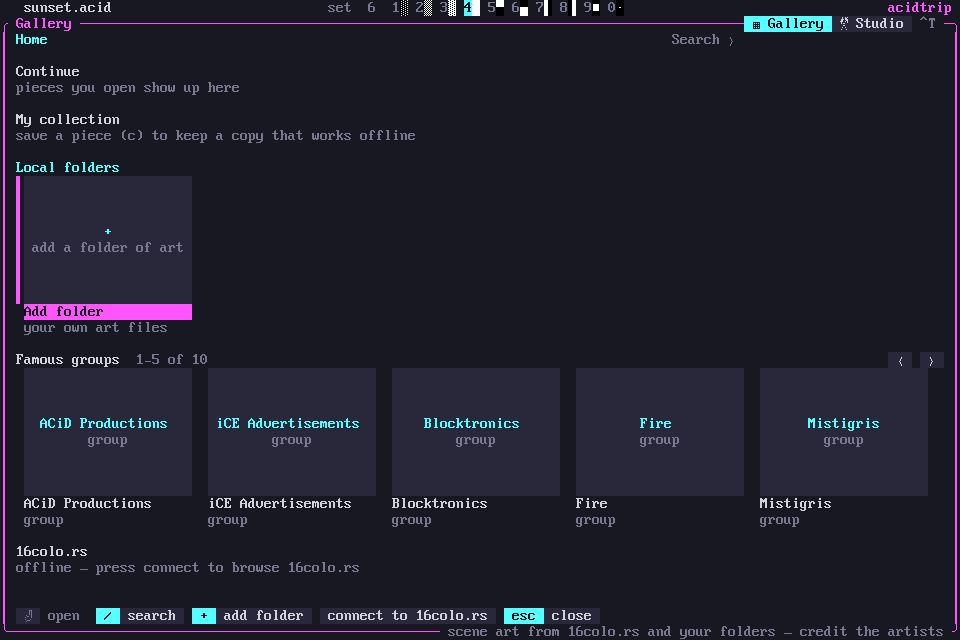
Task: Open the Fire group tile
Action: [660, 432]
